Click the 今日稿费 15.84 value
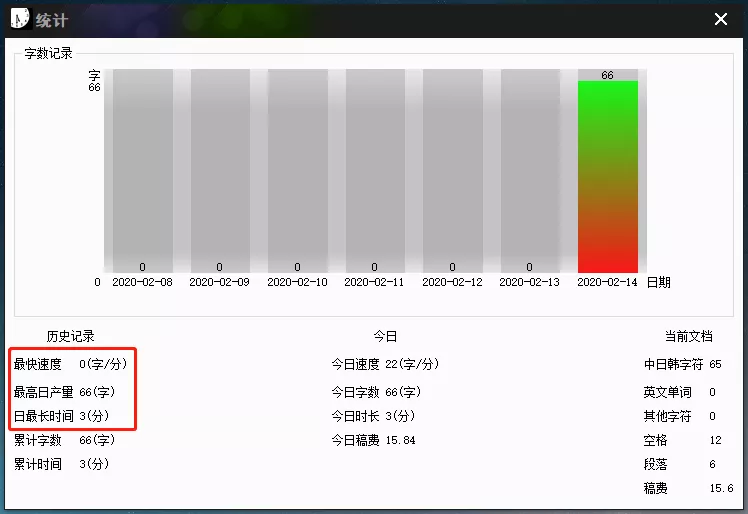This screenshot has width=748, height=514. [400, 440]
